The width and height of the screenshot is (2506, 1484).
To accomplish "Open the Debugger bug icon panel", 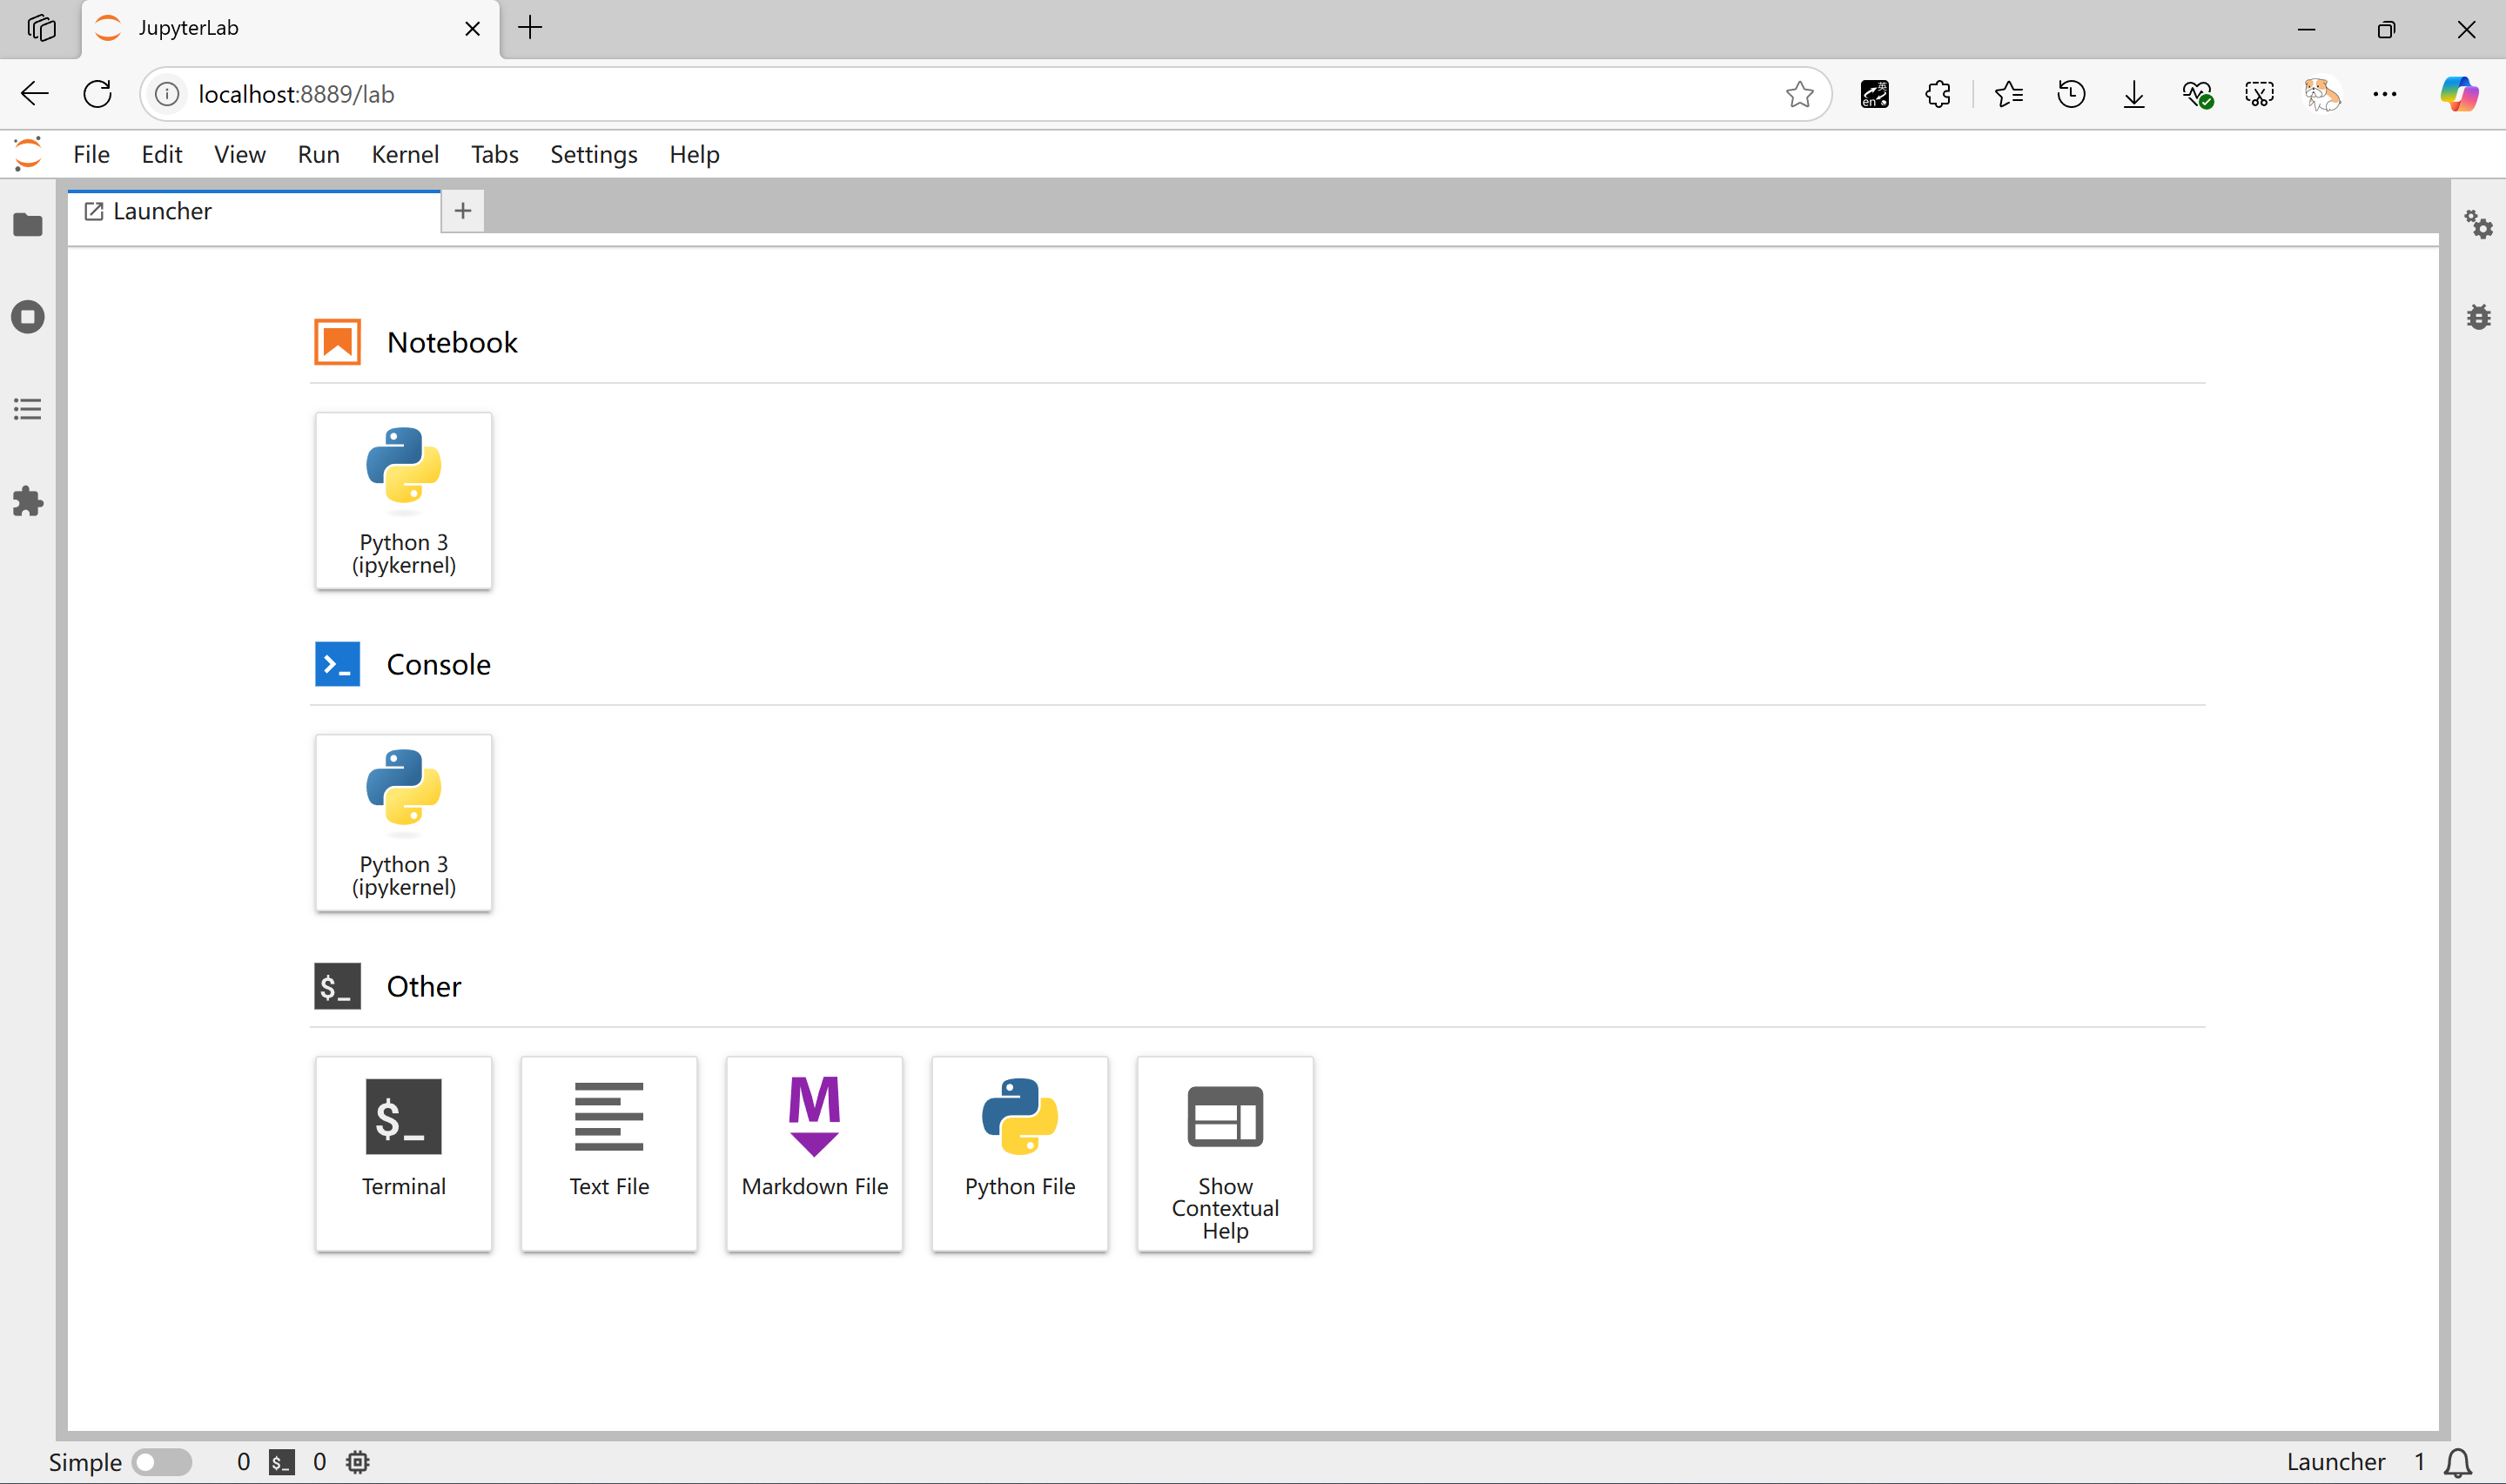I will tap(2478, 317).
